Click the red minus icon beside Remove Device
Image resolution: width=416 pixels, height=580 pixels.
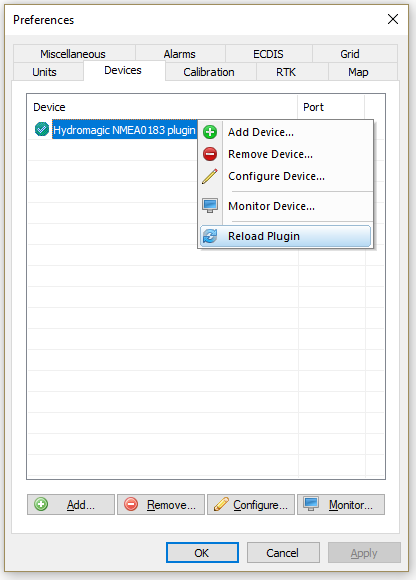point(210,154)
